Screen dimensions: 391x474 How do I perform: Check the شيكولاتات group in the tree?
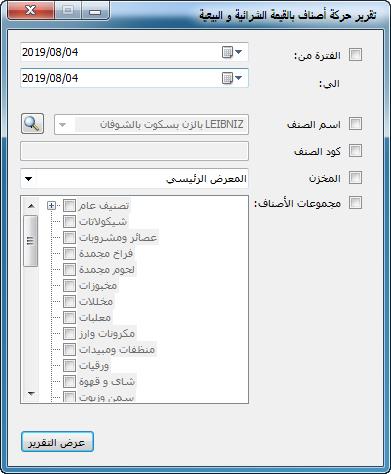[x=69, y=221]
